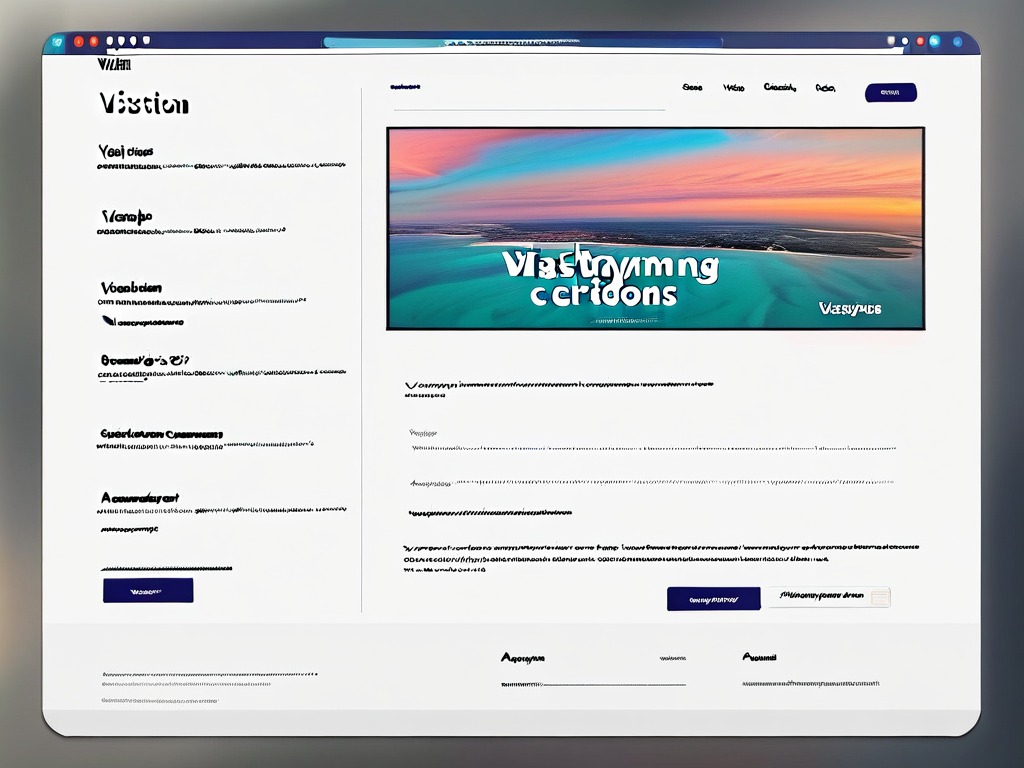Click the blue icon at title bar's far left
The height and width of the screenshot is (768, 1024).
(x=57, y=42)
